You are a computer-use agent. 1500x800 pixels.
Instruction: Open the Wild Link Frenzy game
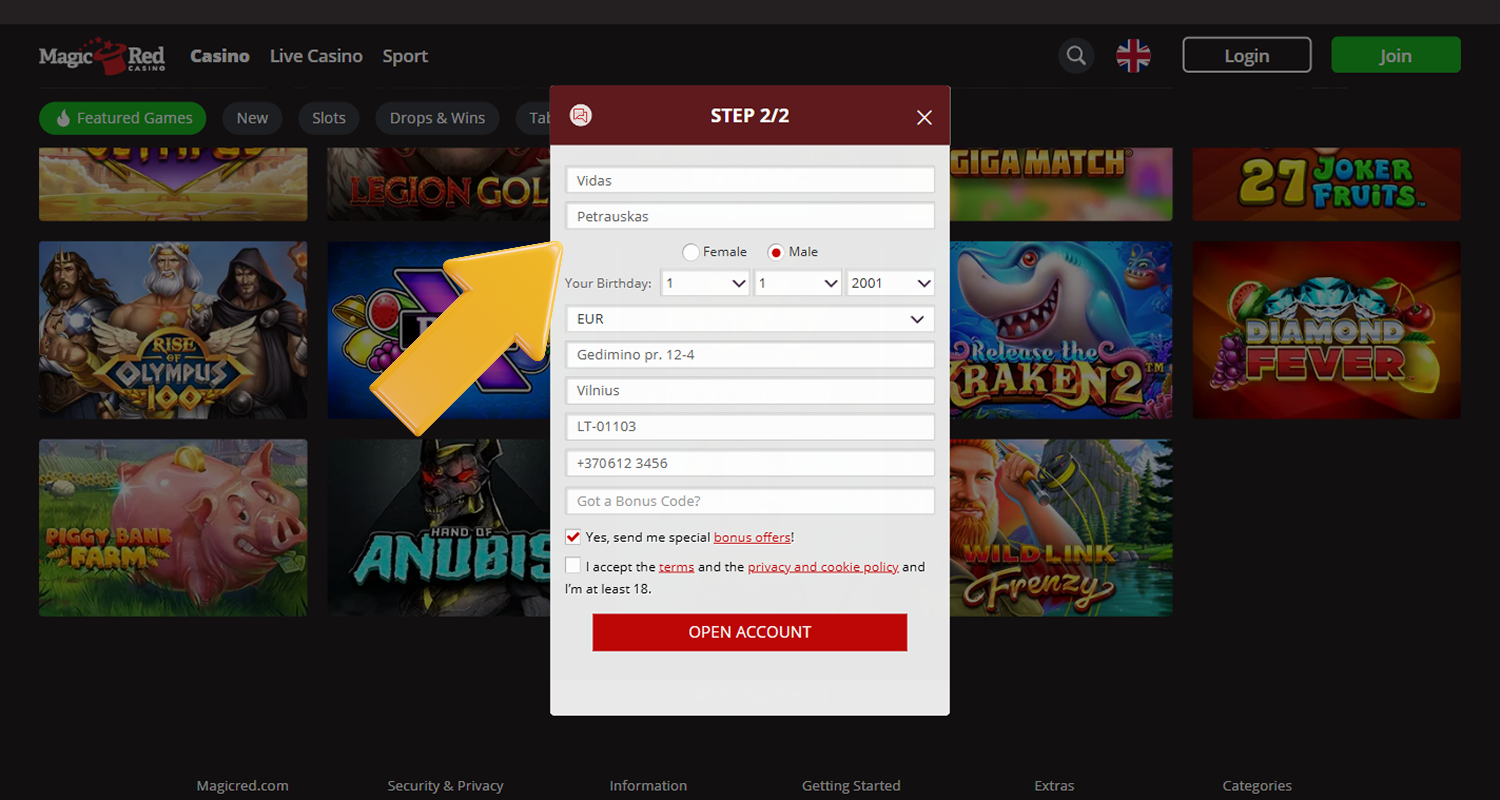(1061, 528)
